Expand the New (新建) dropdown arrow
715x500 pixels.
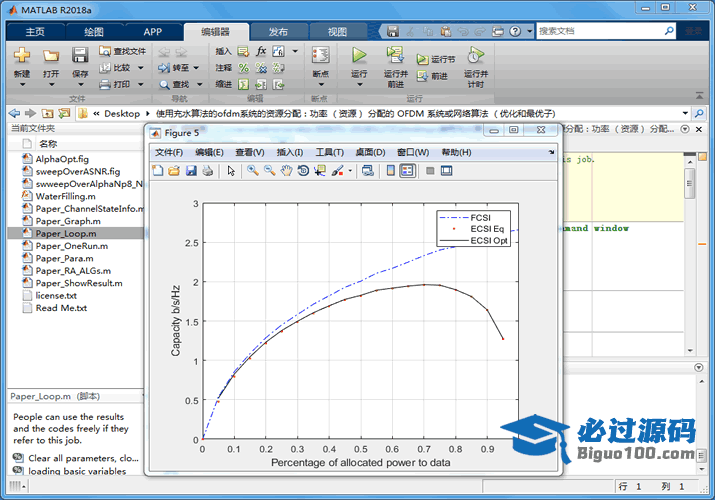(22, 85)
